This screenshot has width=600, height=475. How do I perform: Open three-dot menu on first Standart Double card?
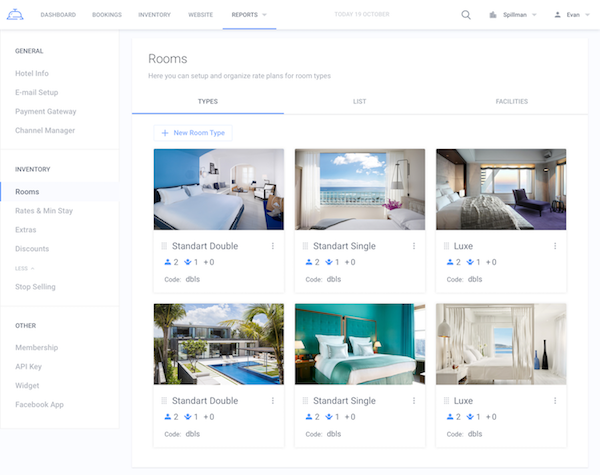tap(273, 246)
